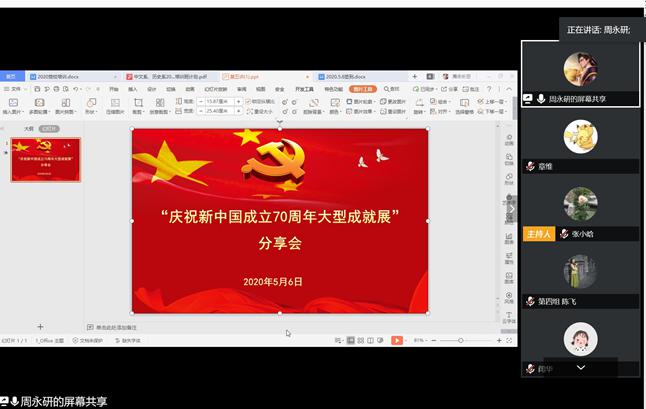Click the Find (查找) search button
The height and width of the screenshot is (409, 646).
click(x=391, y=89)
